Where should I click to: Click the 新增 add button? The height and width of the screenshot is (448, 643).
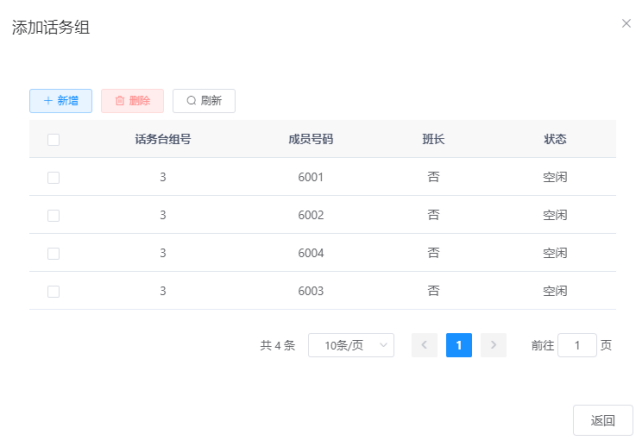(x=61, y=101)
